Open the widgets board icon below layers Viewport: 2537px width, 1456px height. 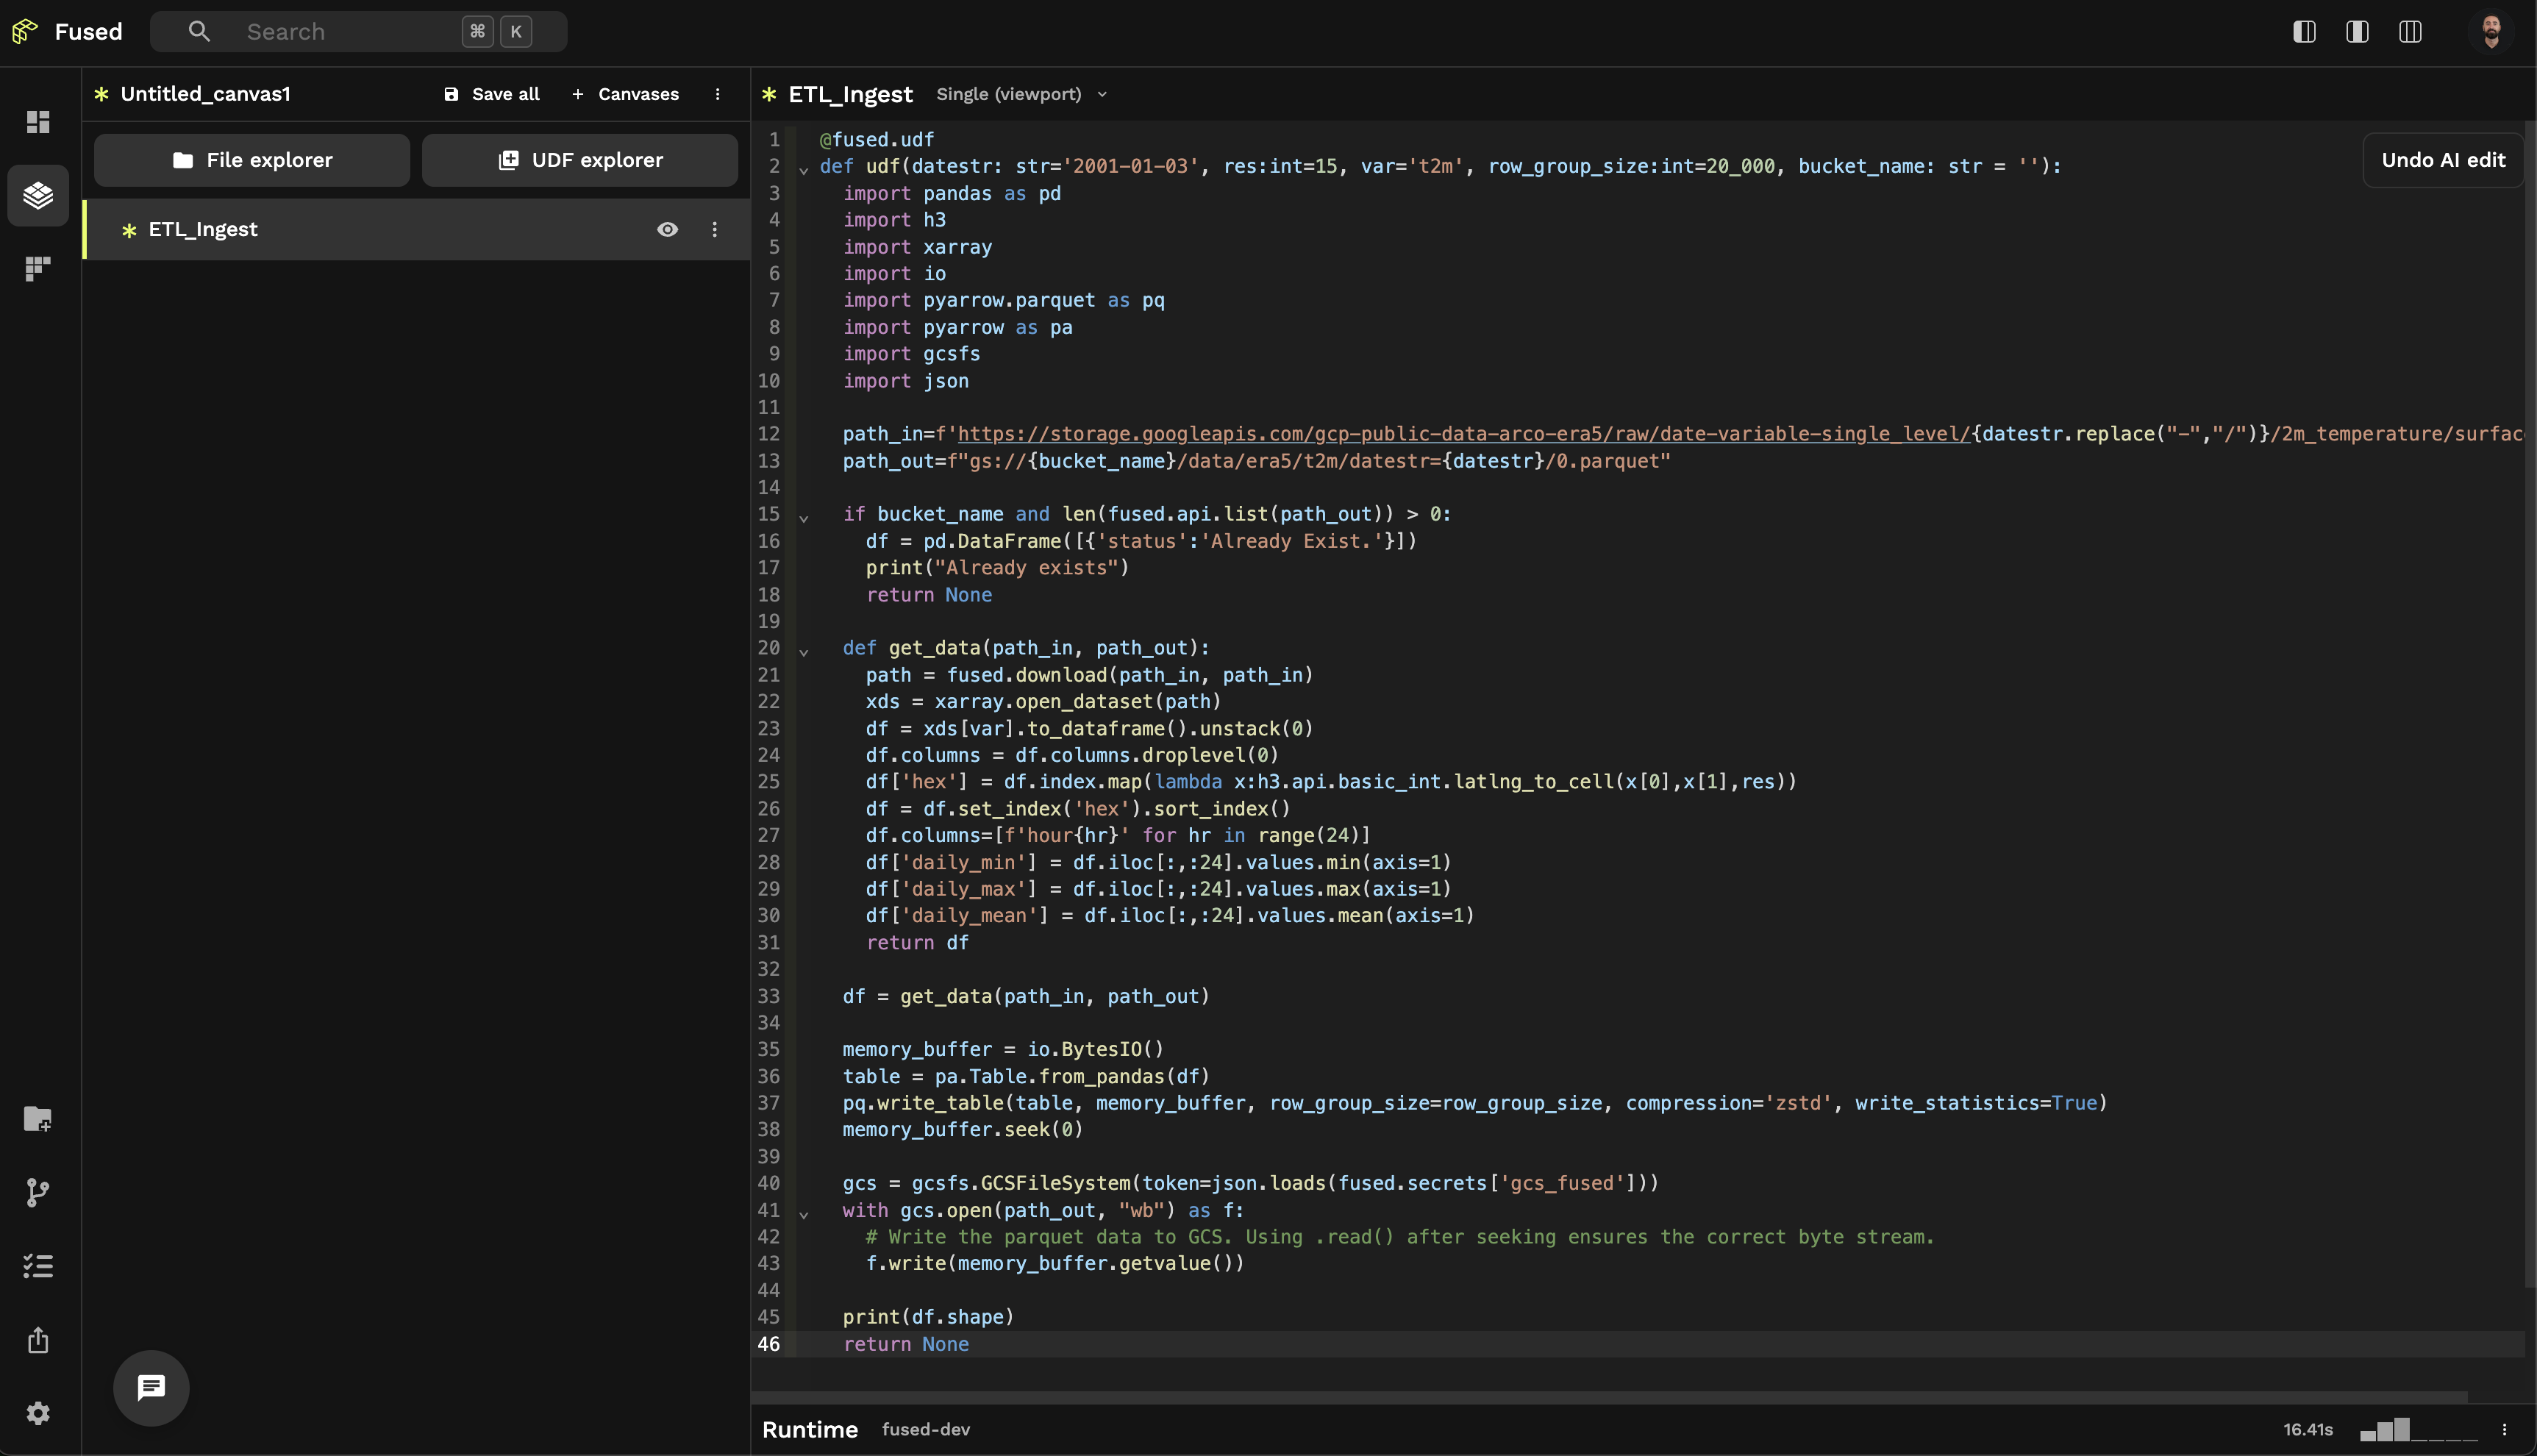point(38,268)
